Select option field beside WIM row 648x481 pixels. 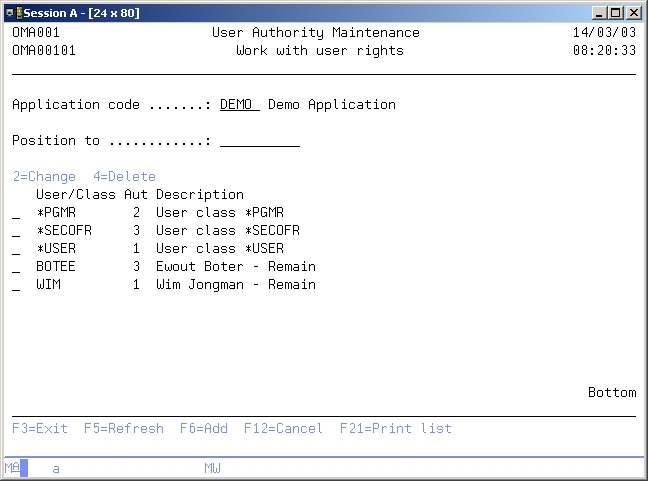pyautogui.click(x=16, y=285)
